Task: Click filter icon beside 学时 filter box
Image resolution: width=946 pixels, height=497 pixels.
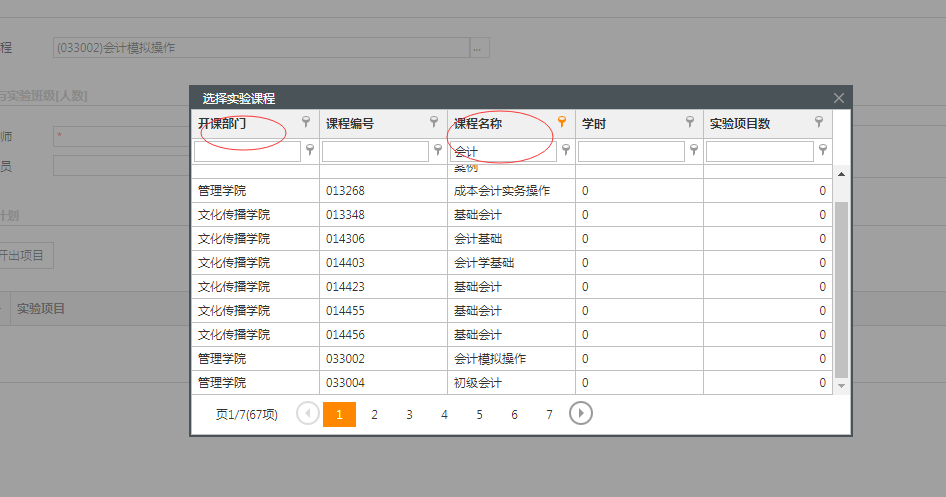Action: (x=693, y=151)
